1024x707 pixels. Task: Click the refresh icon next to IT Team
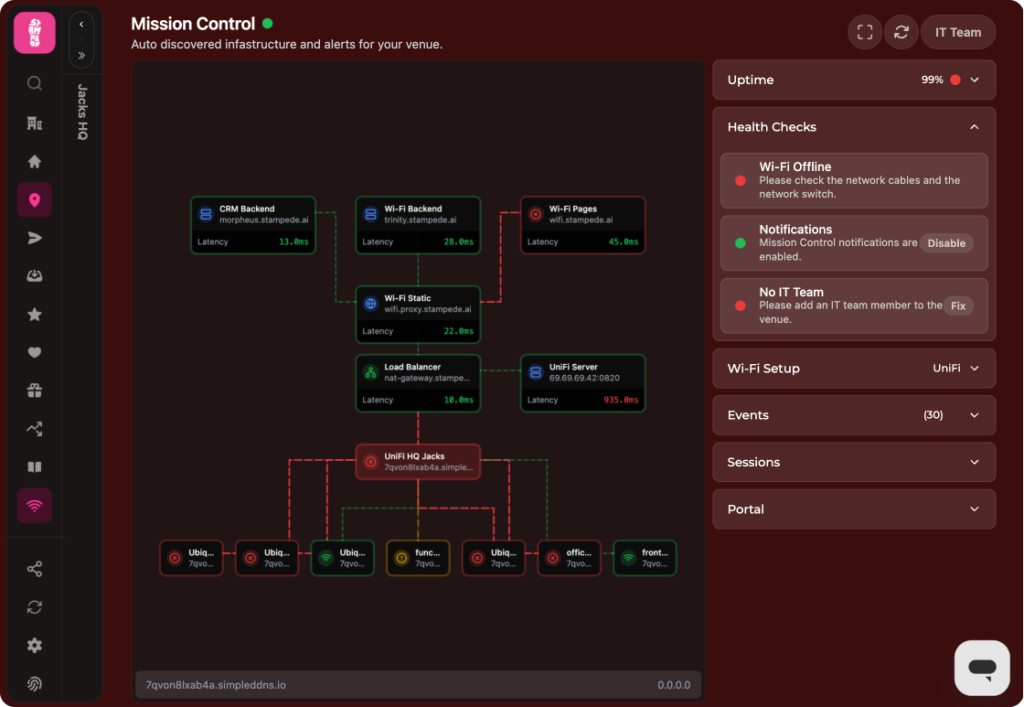[901, 32]
